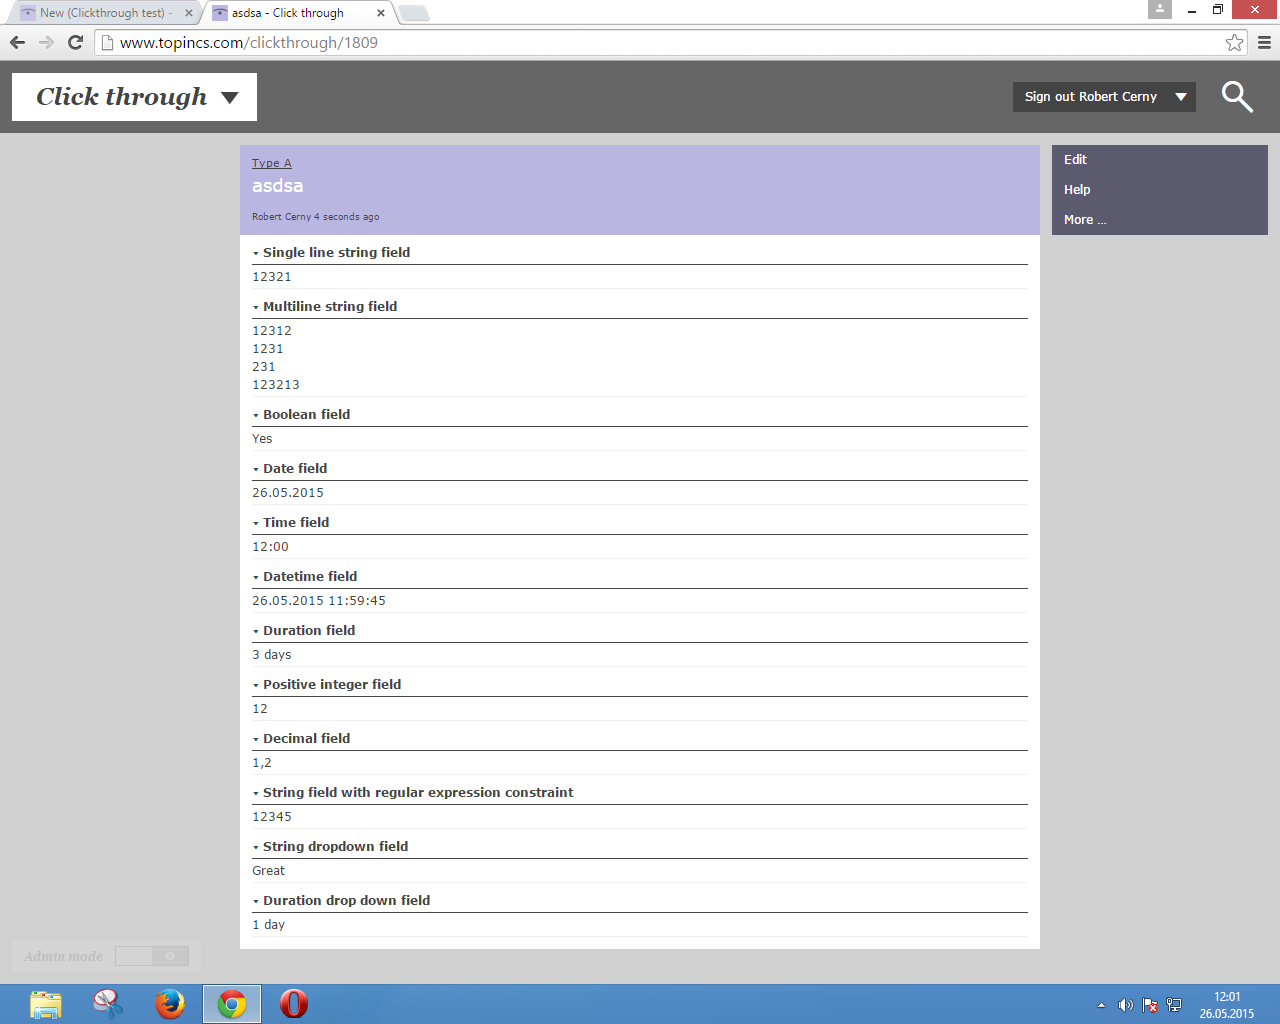The image size is (1280, 1024).
Task: Click the browser back arrow
Action: (x=17, y=42)
